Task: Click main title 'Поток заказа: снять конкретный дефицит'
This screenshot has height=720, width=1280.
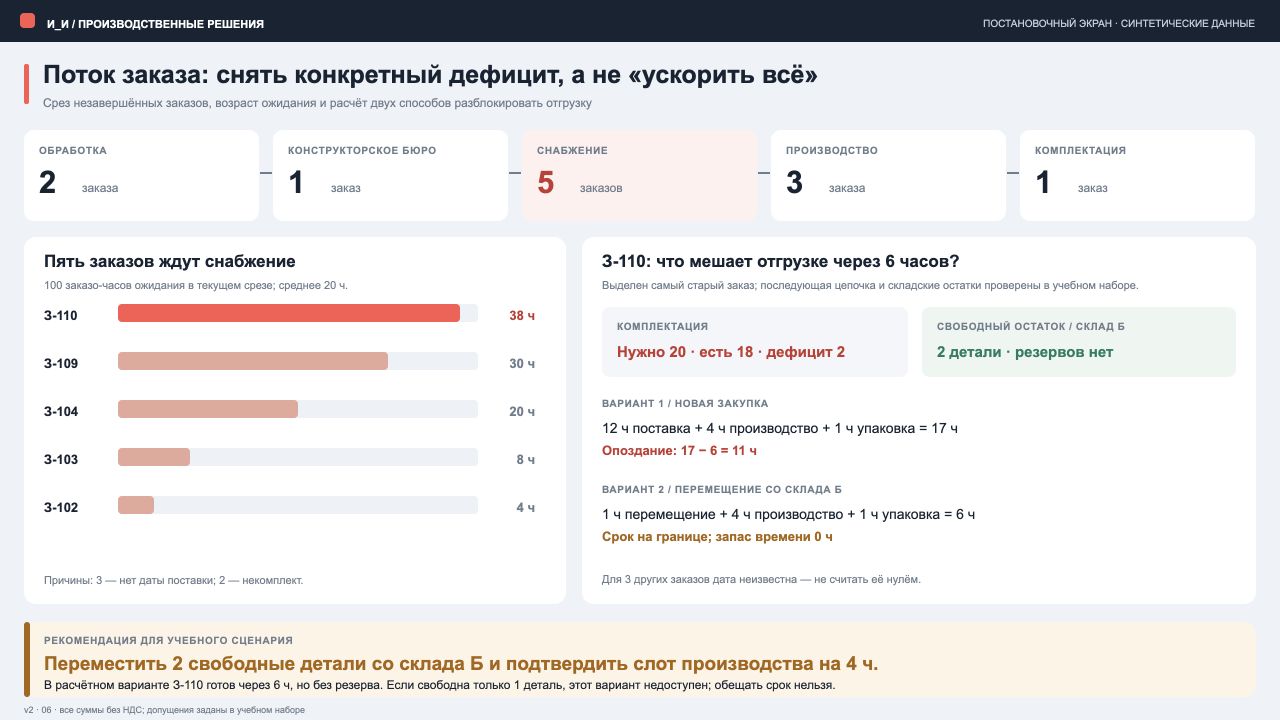Action: click(x=431, y=76)
